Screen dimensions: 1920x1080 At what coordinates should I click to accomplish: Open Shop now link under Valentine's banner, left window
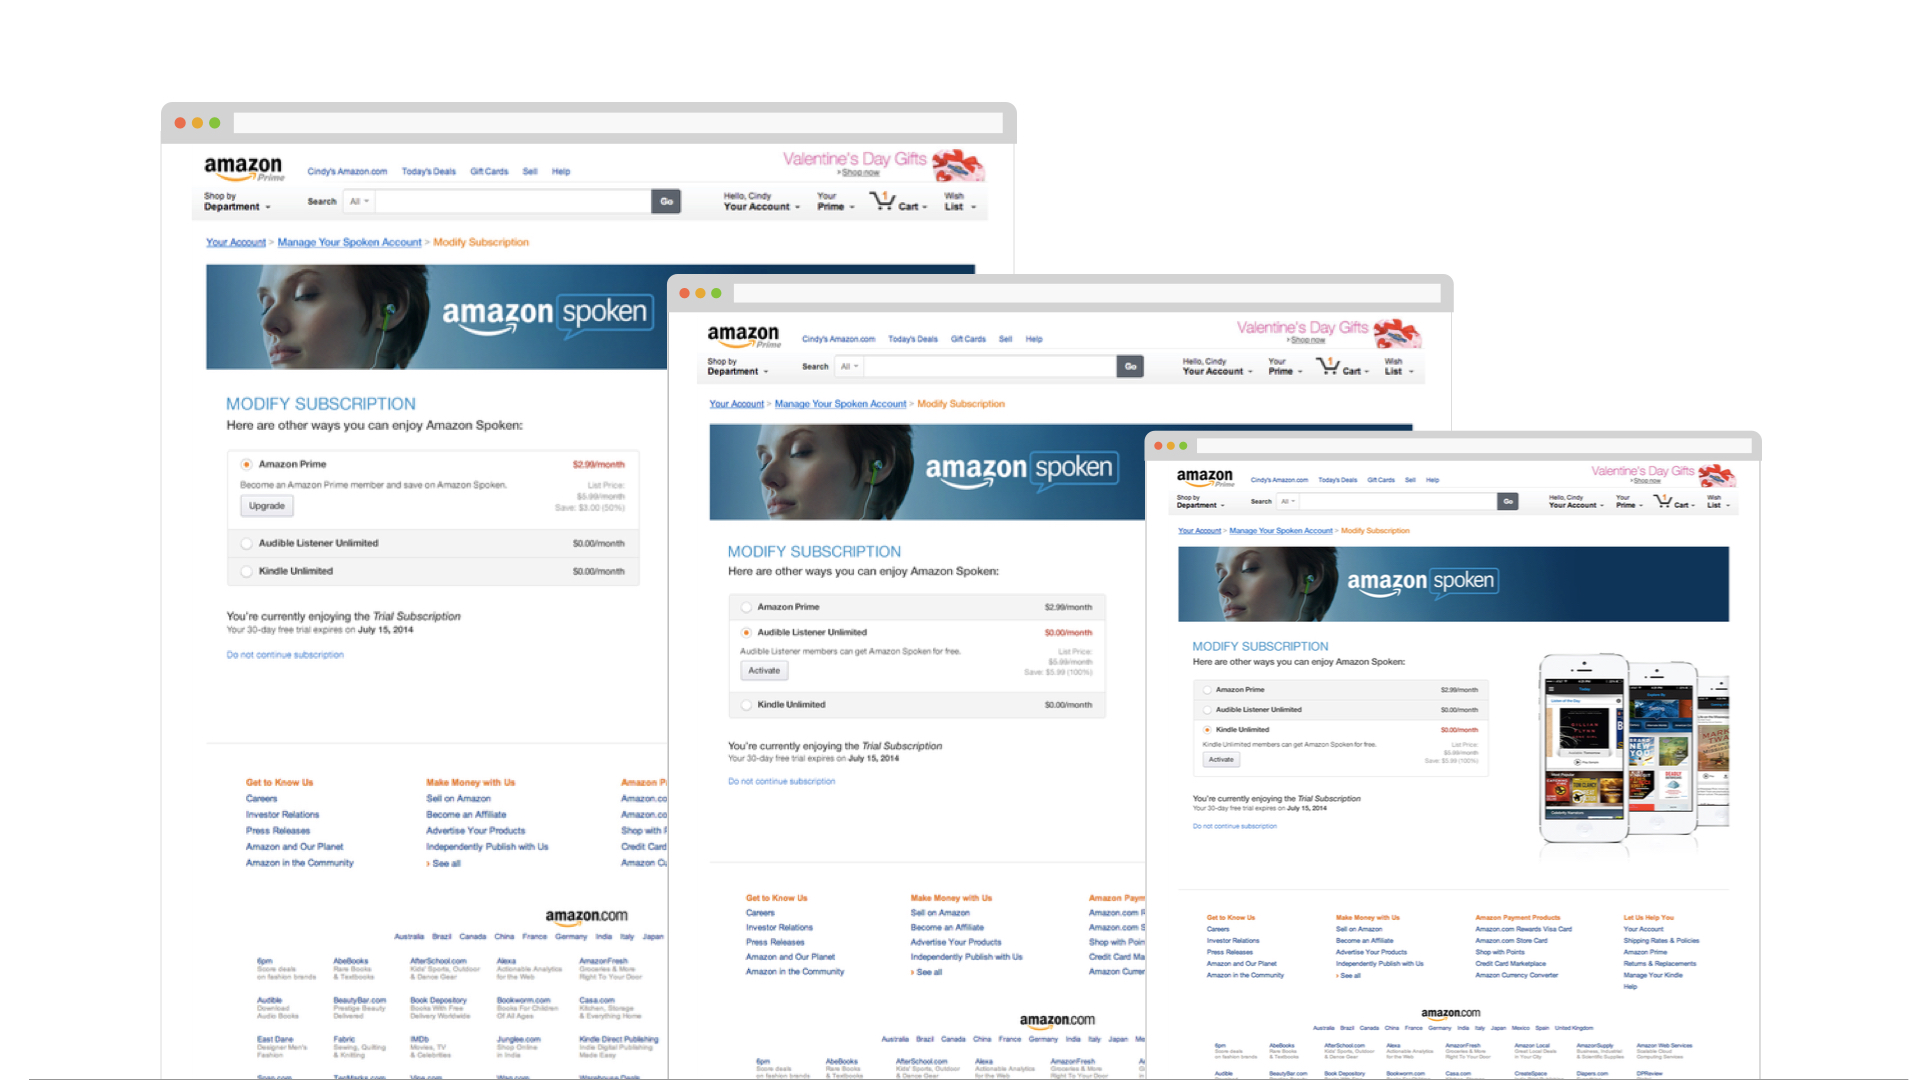pos(860,173)
